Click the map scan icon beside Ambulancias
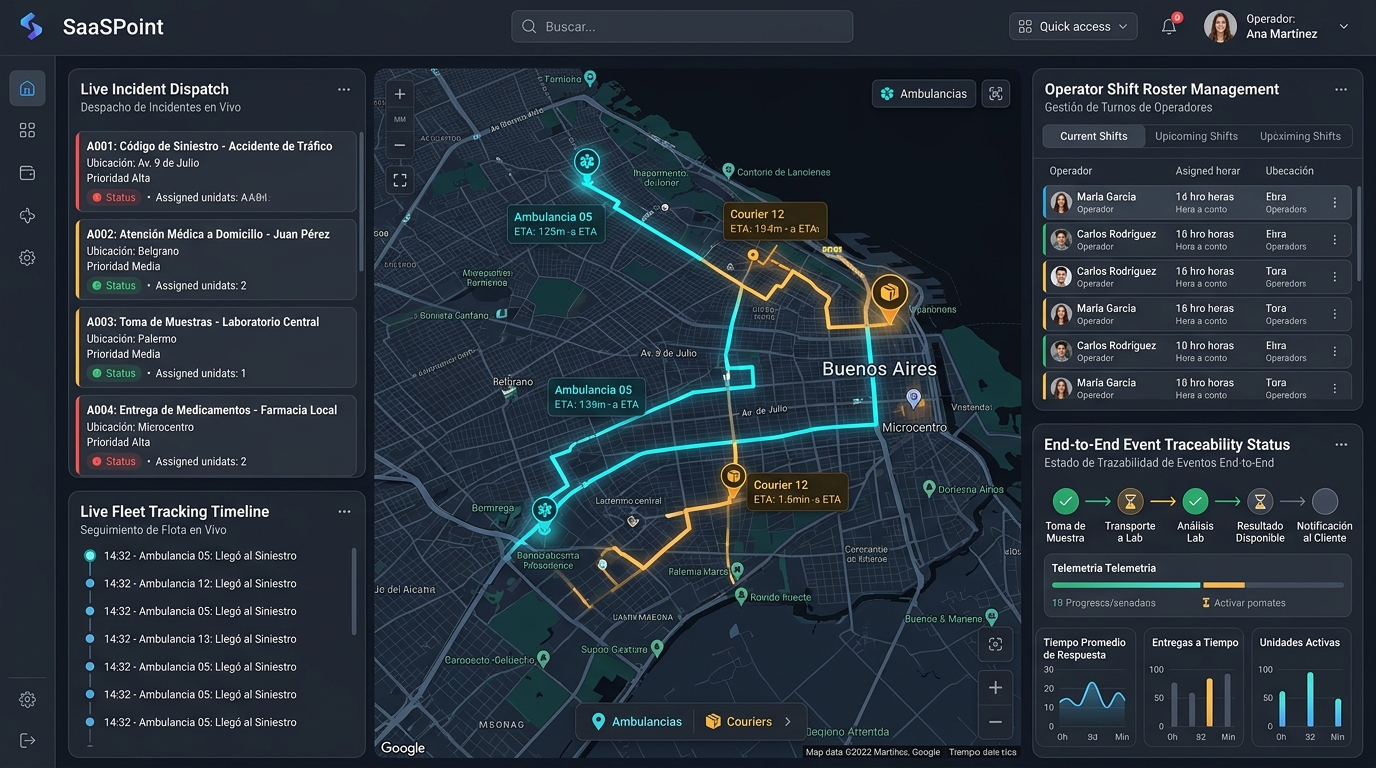Viewport: 1376px width, 768px height. [x=995, y=94]
